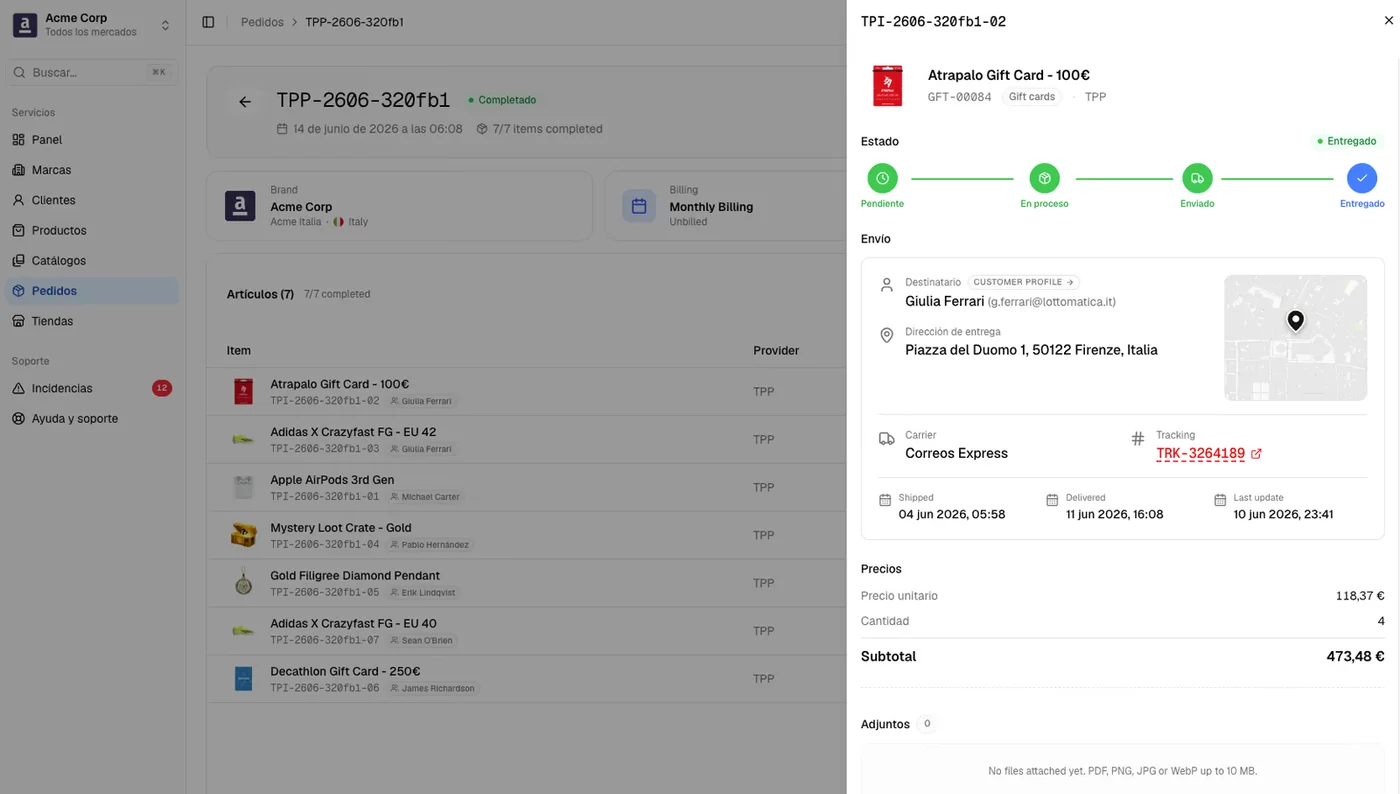Screen dimensions: 1400x794
Task: Click the Atrapalo gift card thumbnail in the list
Action: 243,392
